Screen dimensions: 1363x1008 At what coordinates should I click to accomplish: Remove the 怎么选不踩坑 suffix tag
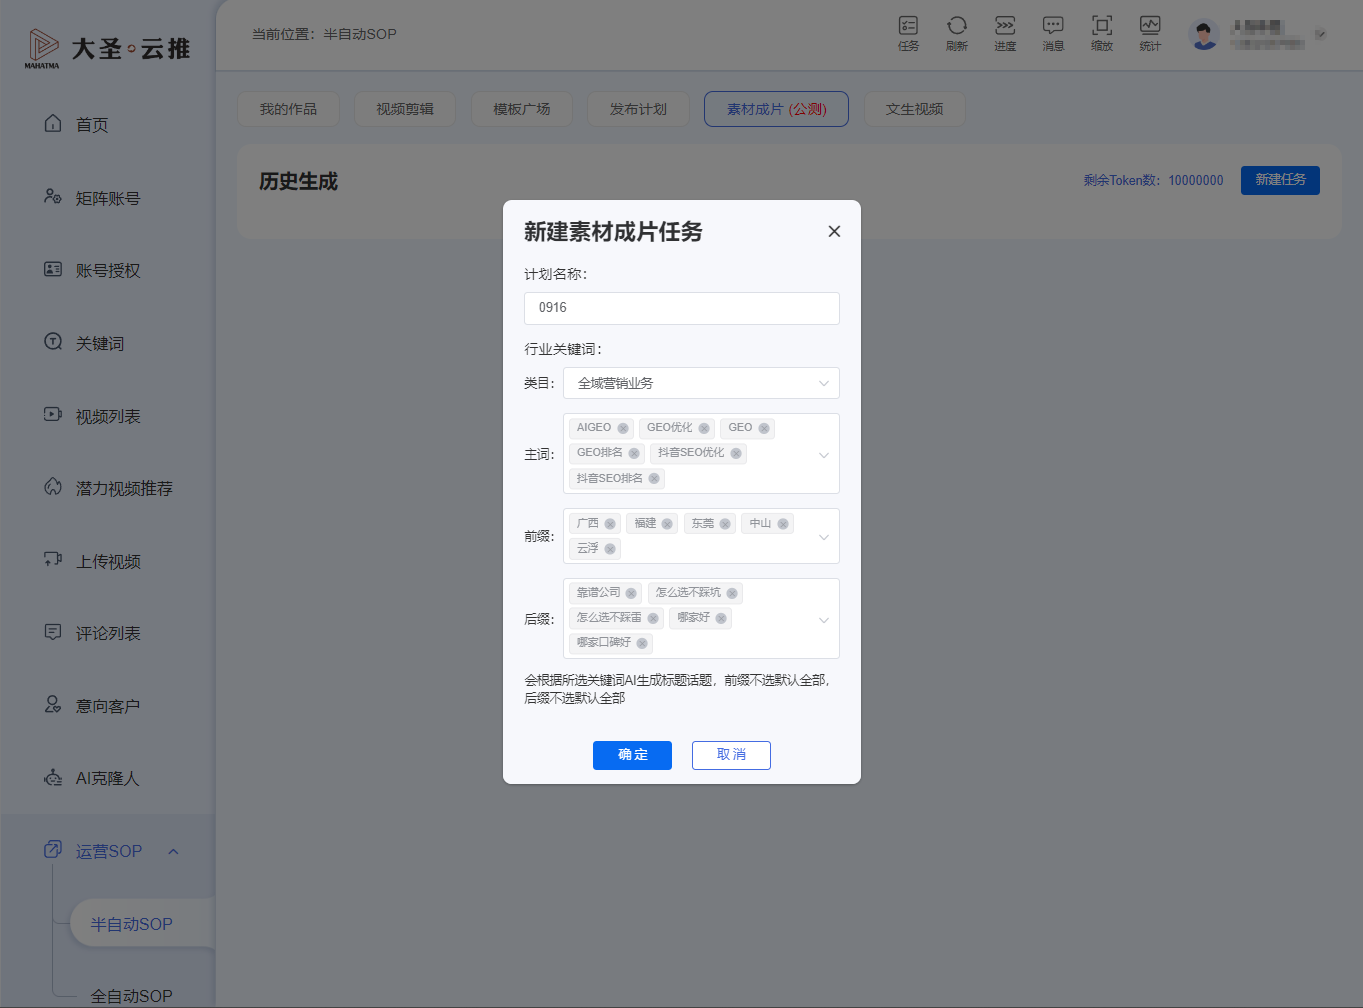click(x=732, y=593)
